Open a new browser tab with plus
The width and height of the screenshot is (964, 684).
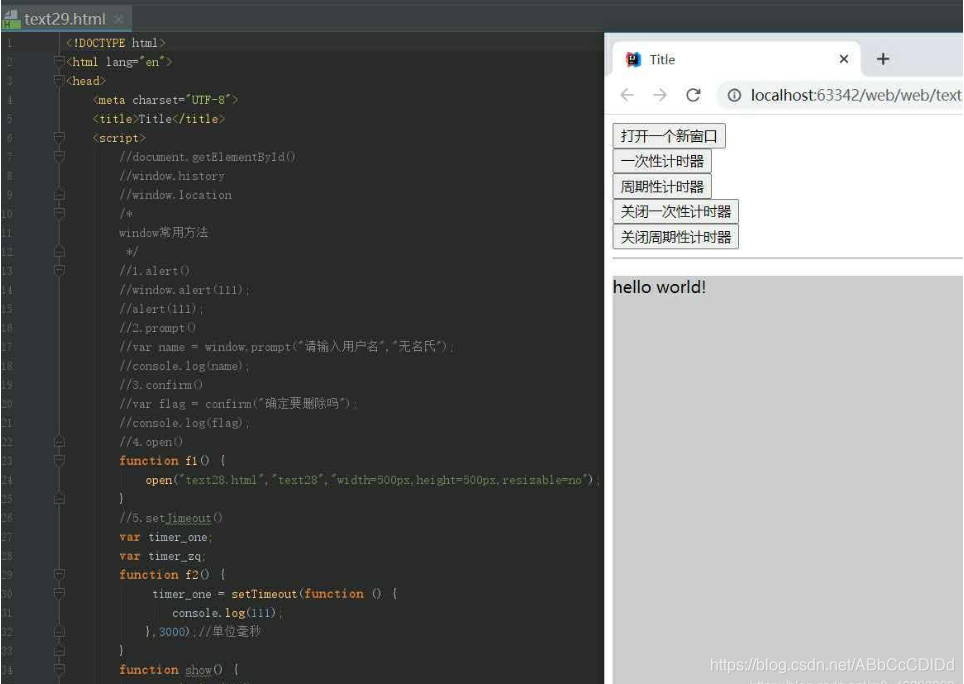pos(883,59)
